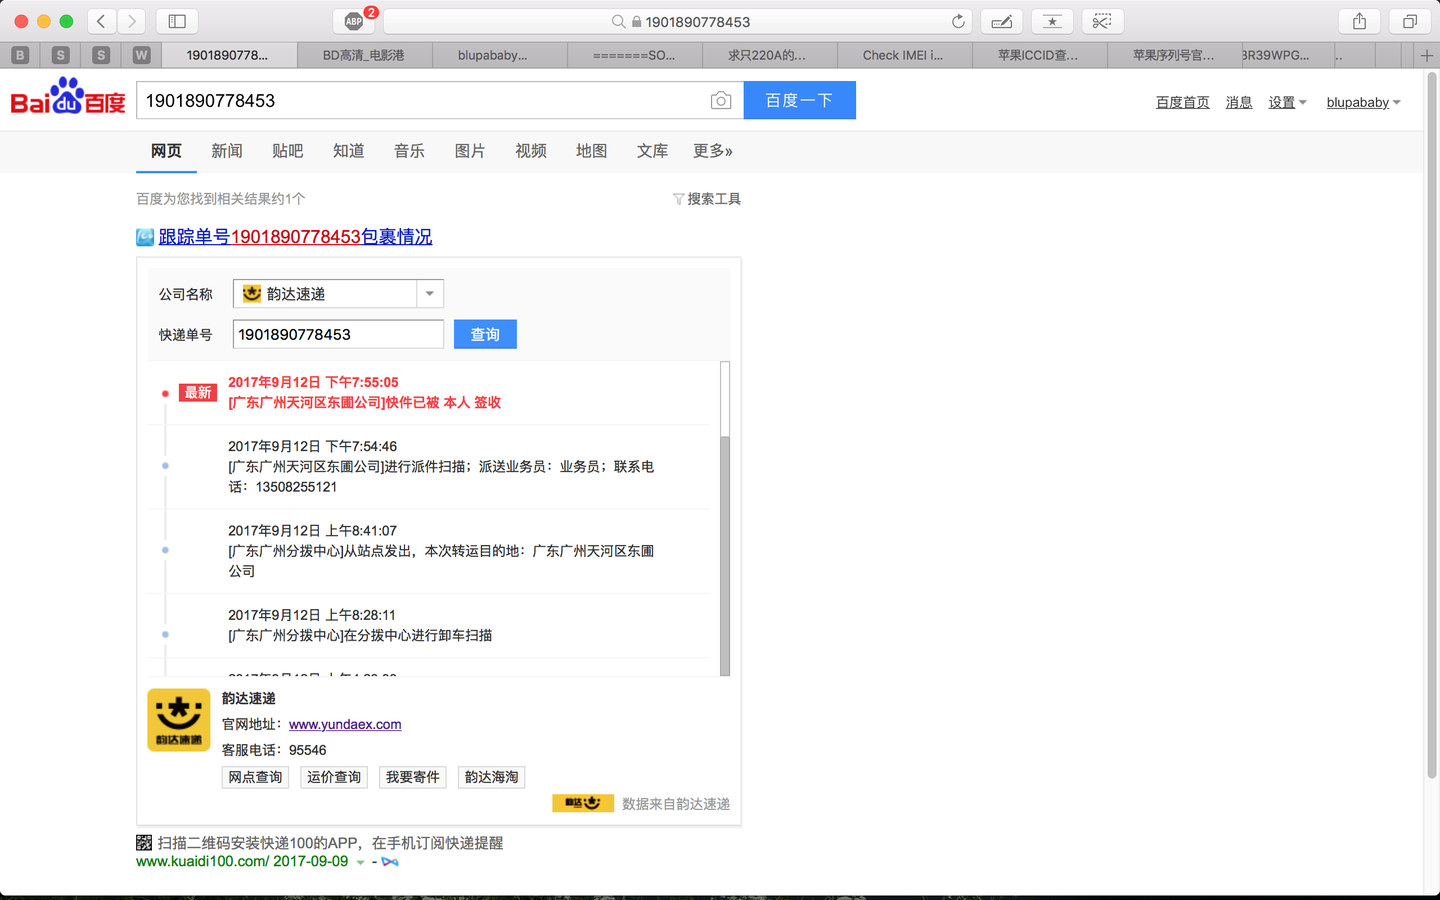Open the 图片 images category

coord(470,151)
